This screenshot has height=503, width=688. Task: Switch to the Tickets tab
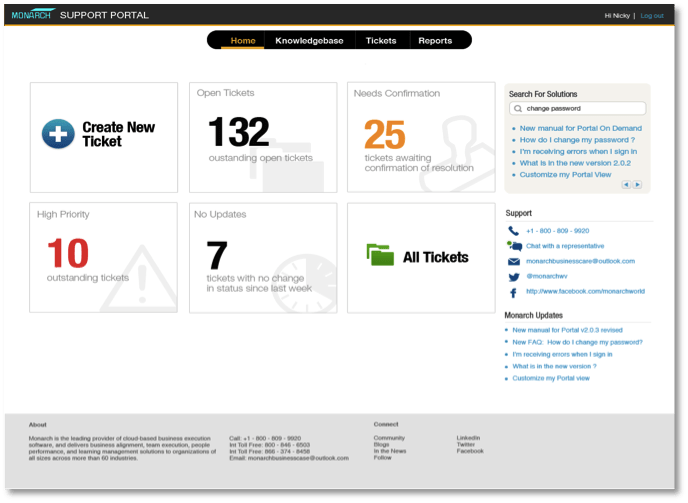(381, 41)
